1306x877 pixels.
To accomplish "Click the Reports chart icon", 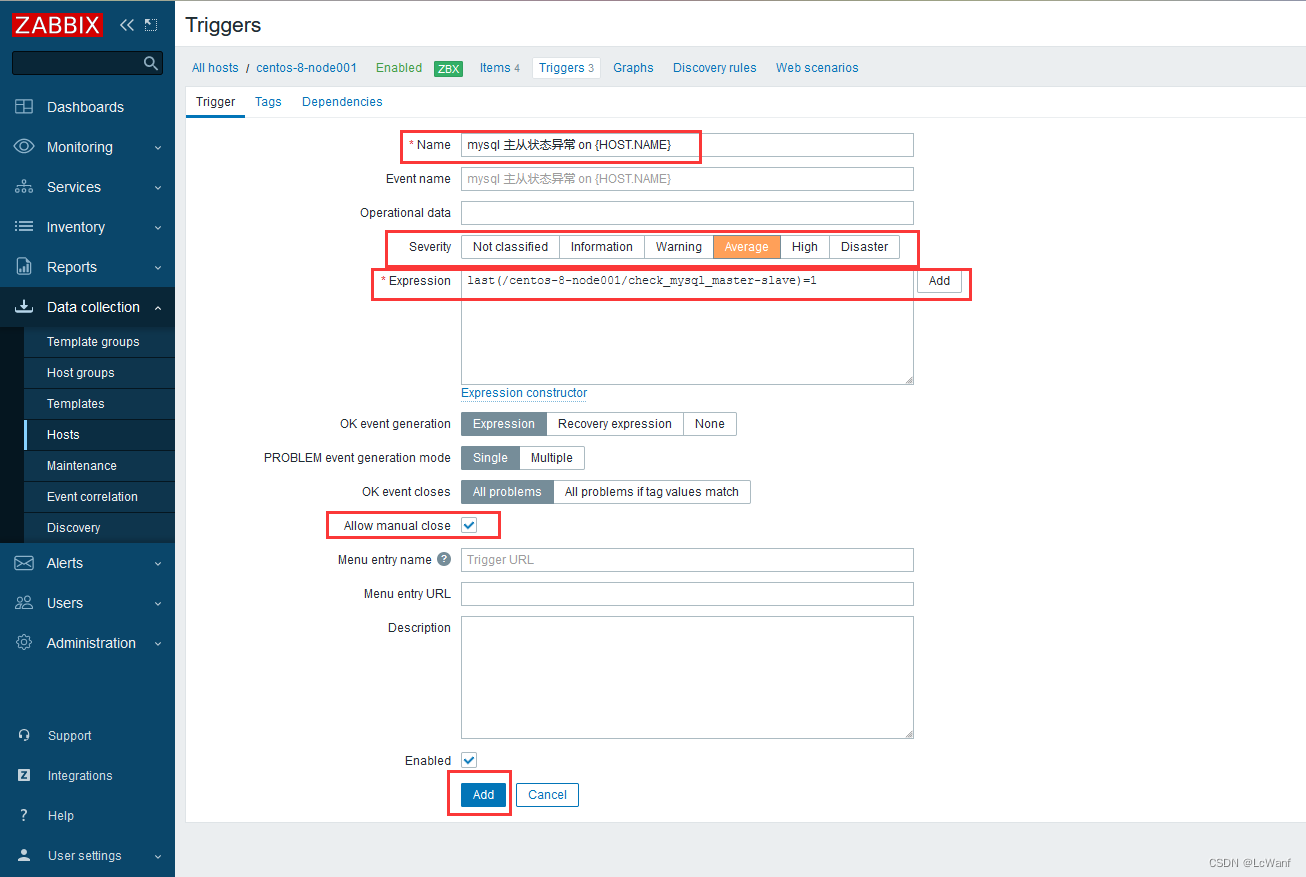I will pos(24,267).
